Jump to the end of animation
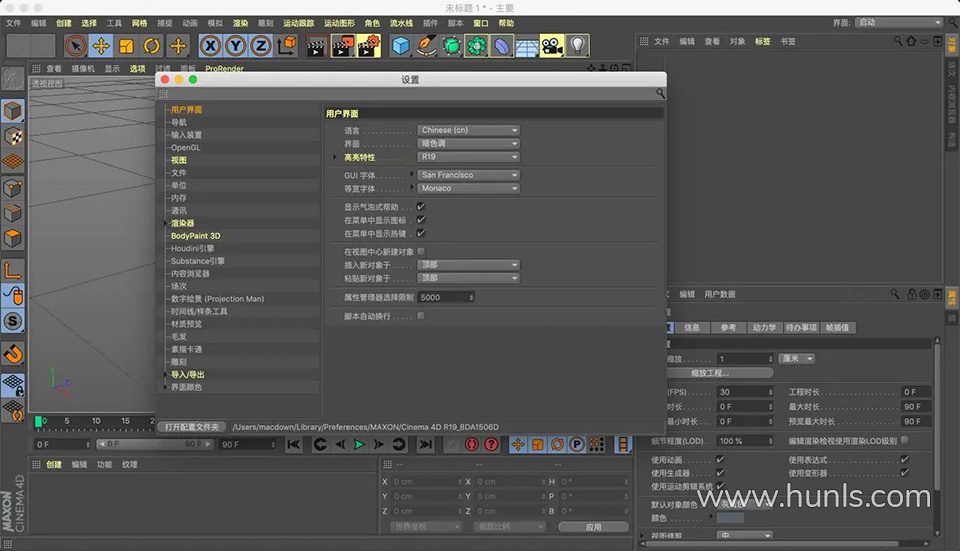This screenshot has height=551, width=960. [x=426, y=444]
